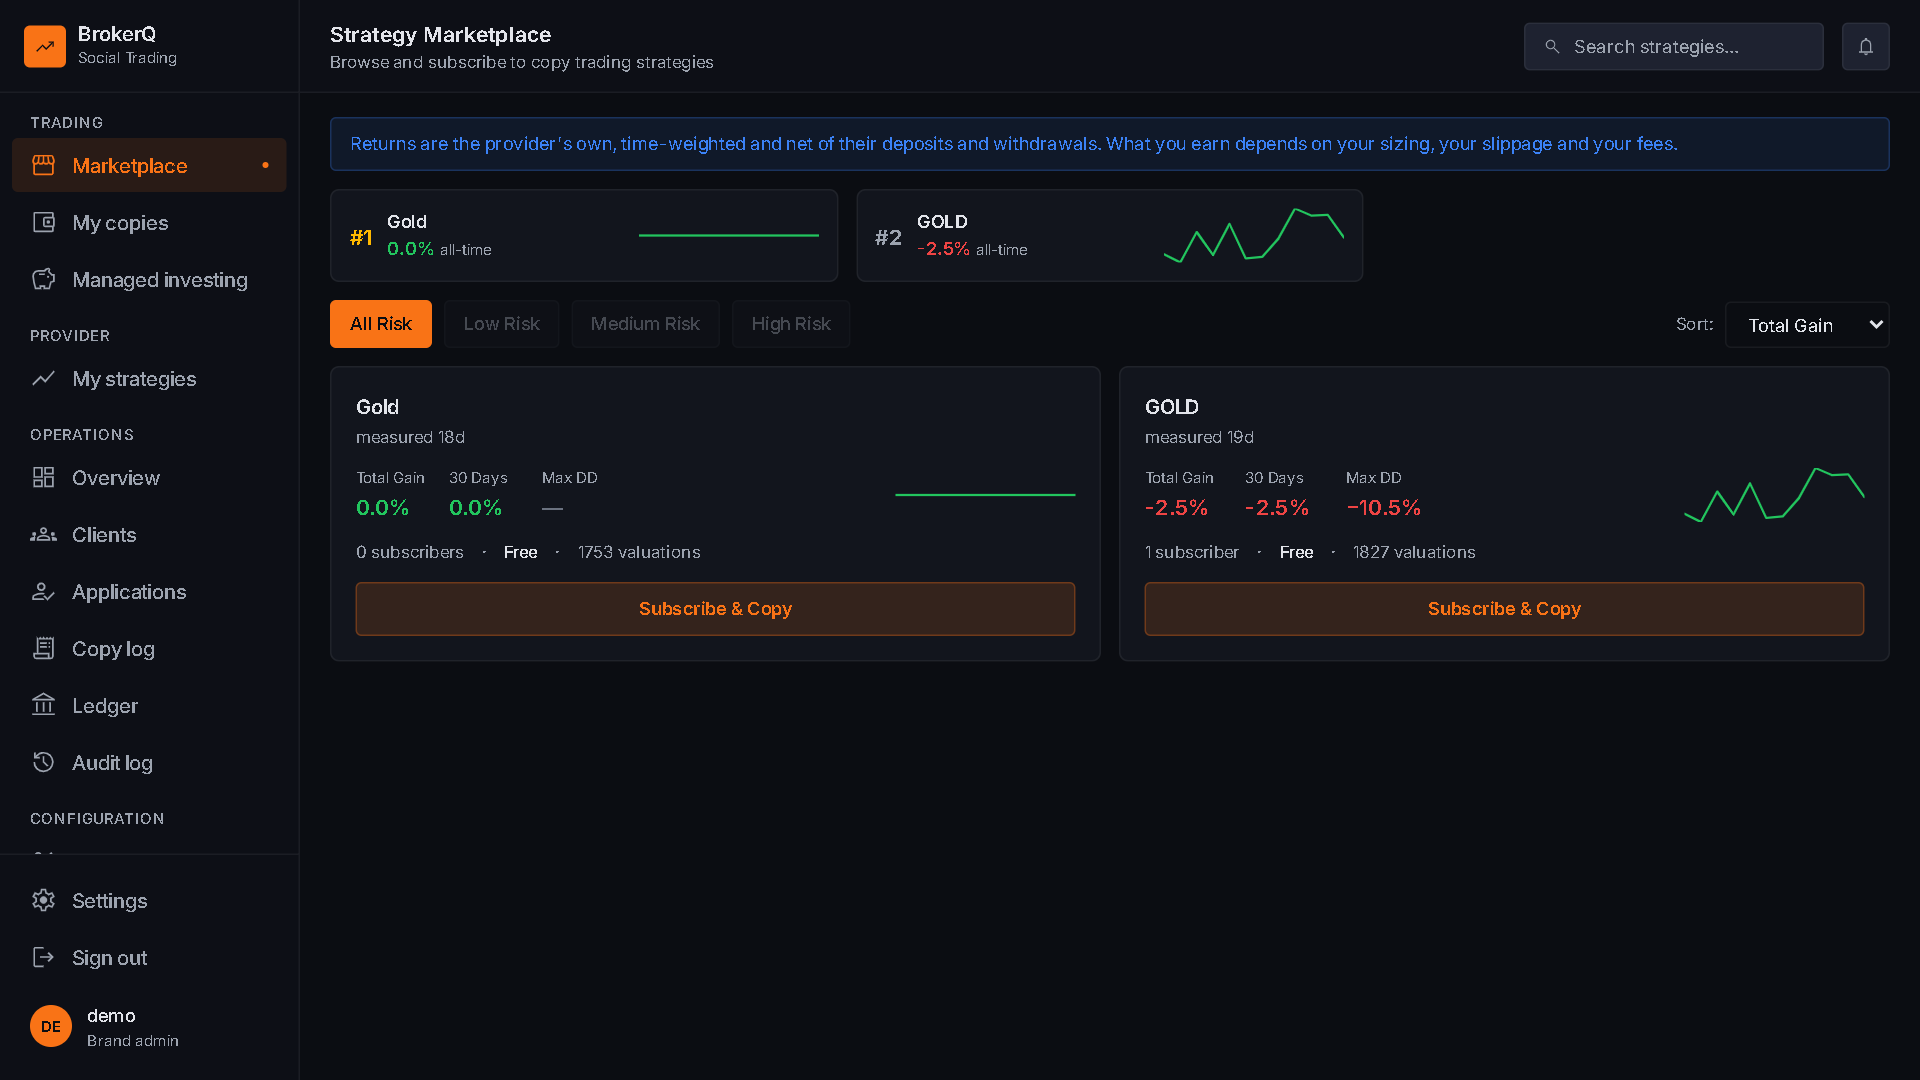Open Marketplace in the sidebar

[149, 165]
